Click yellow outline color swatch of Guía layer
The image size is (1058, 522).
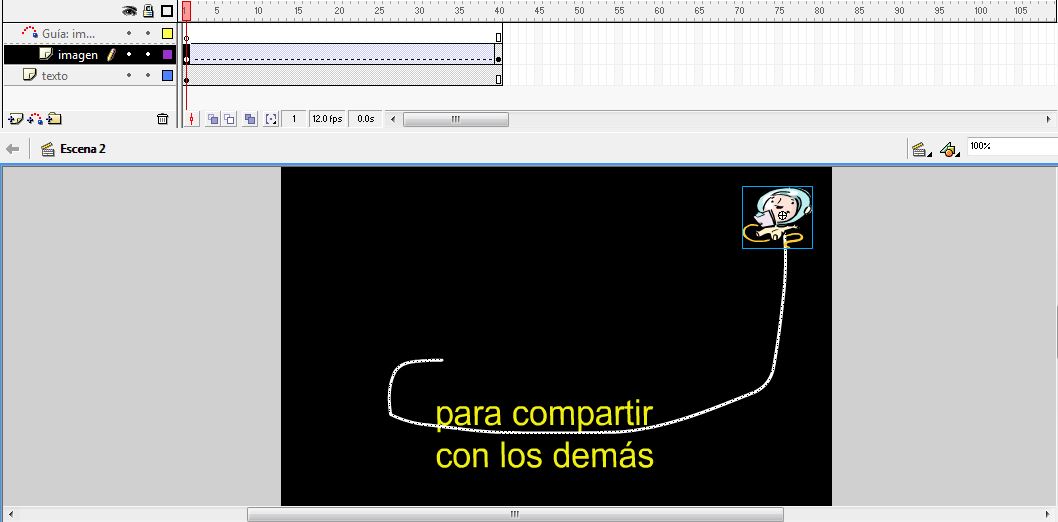click(167, 33)
